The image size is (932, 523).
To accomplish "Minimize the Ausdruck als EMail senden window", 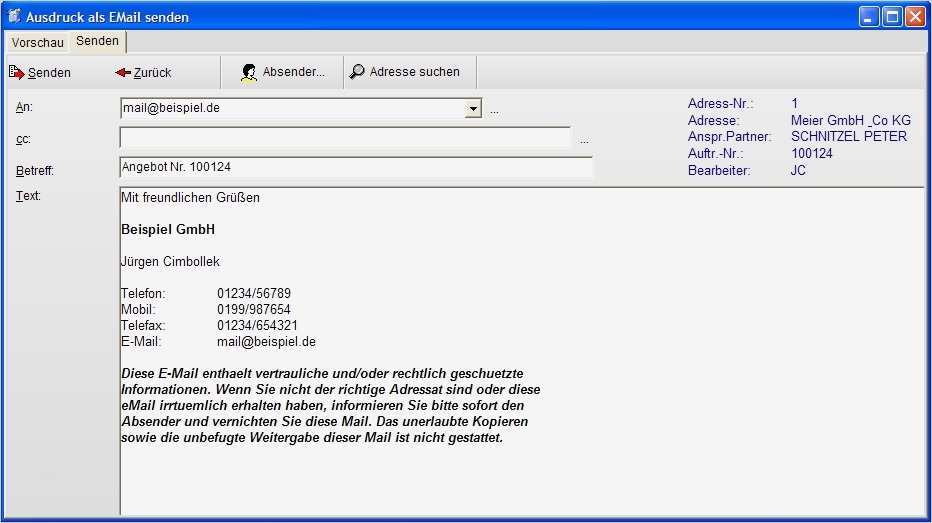I will [x=869, y=17].
